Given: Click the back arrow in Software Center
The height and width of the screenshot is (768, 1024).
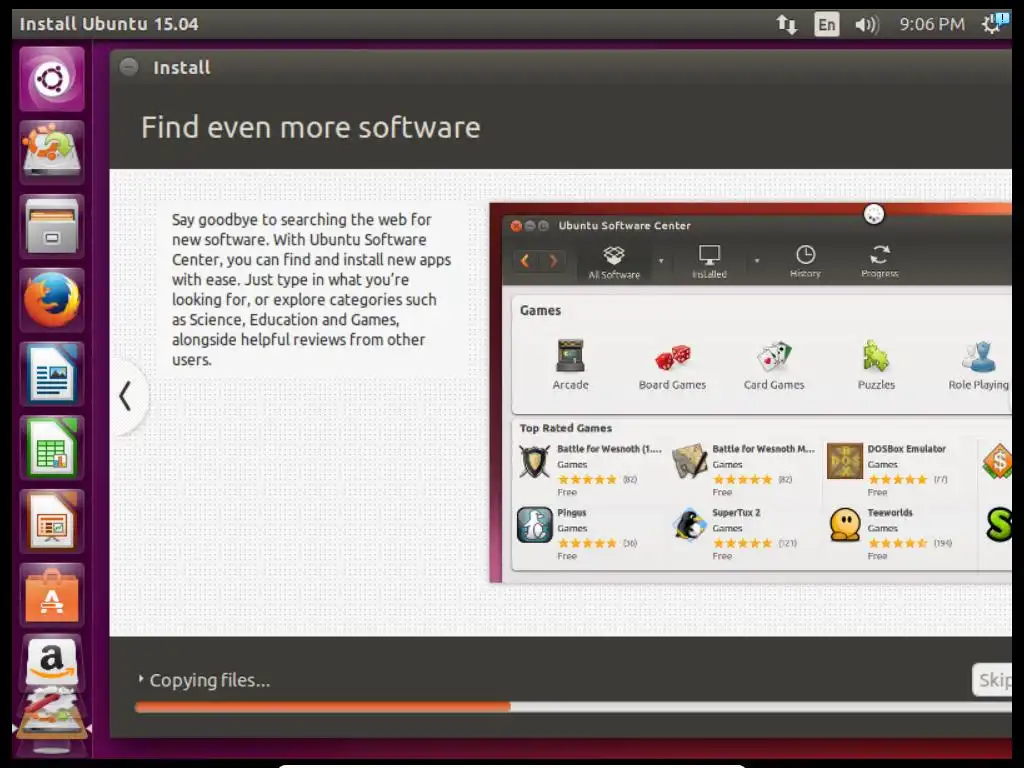Looking at the screenshot, I should 525,261.
